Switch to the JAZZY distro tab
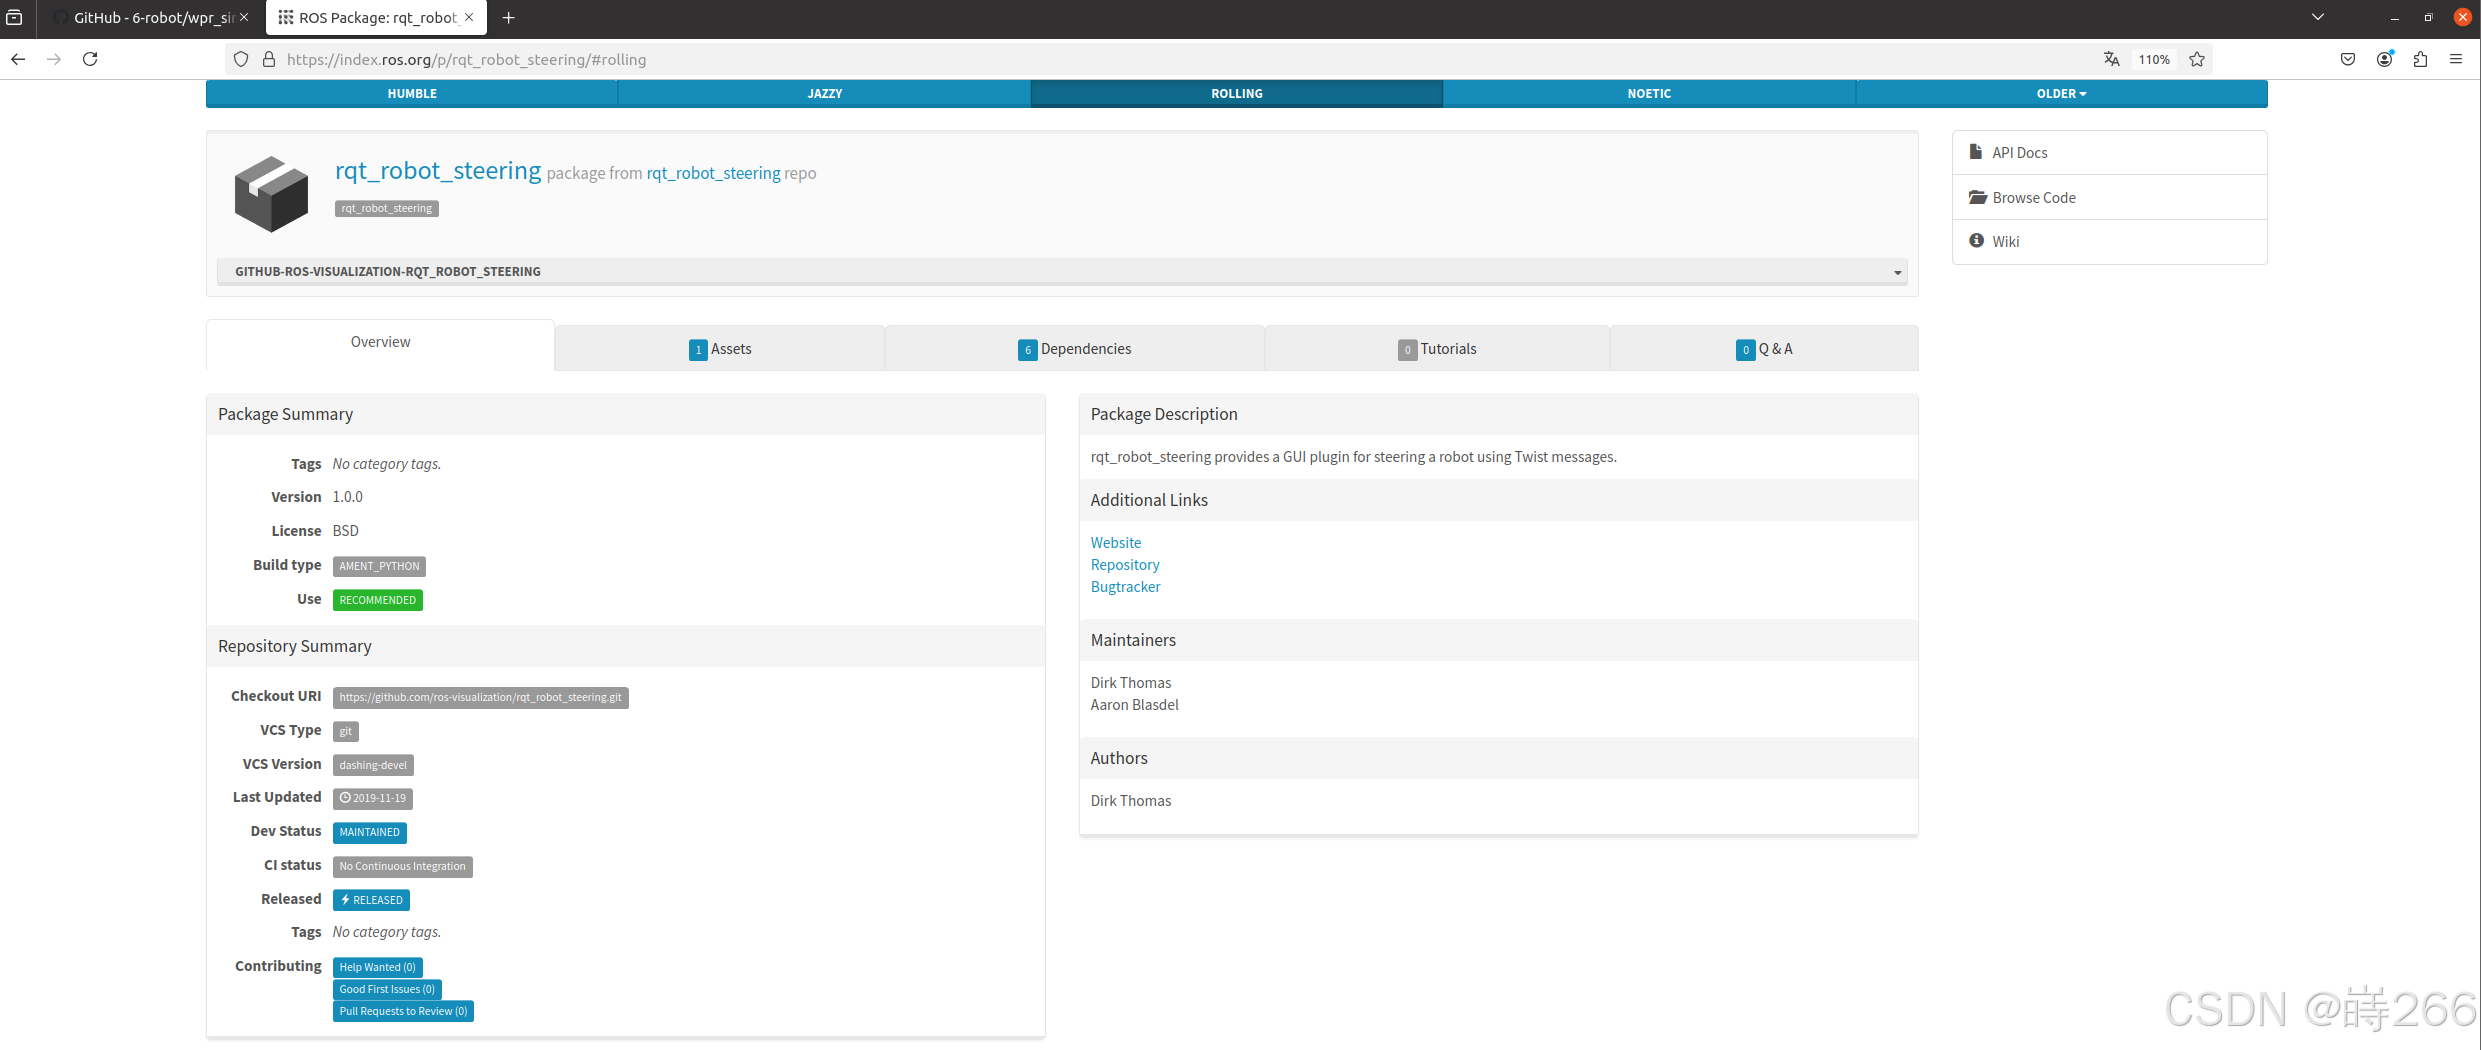Viewport: 2481px width, 1050px height. 825,93
